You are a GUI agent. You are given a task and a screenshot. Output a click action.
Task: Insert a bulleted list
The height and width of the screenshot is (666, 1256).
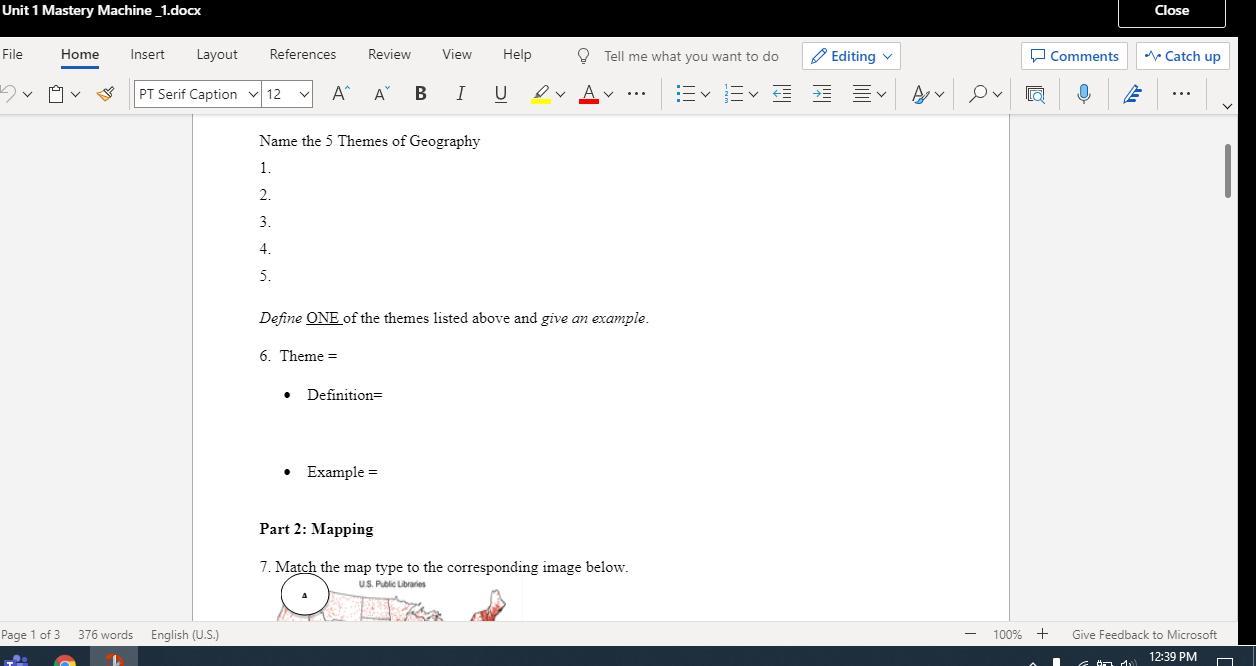point(685,94)
